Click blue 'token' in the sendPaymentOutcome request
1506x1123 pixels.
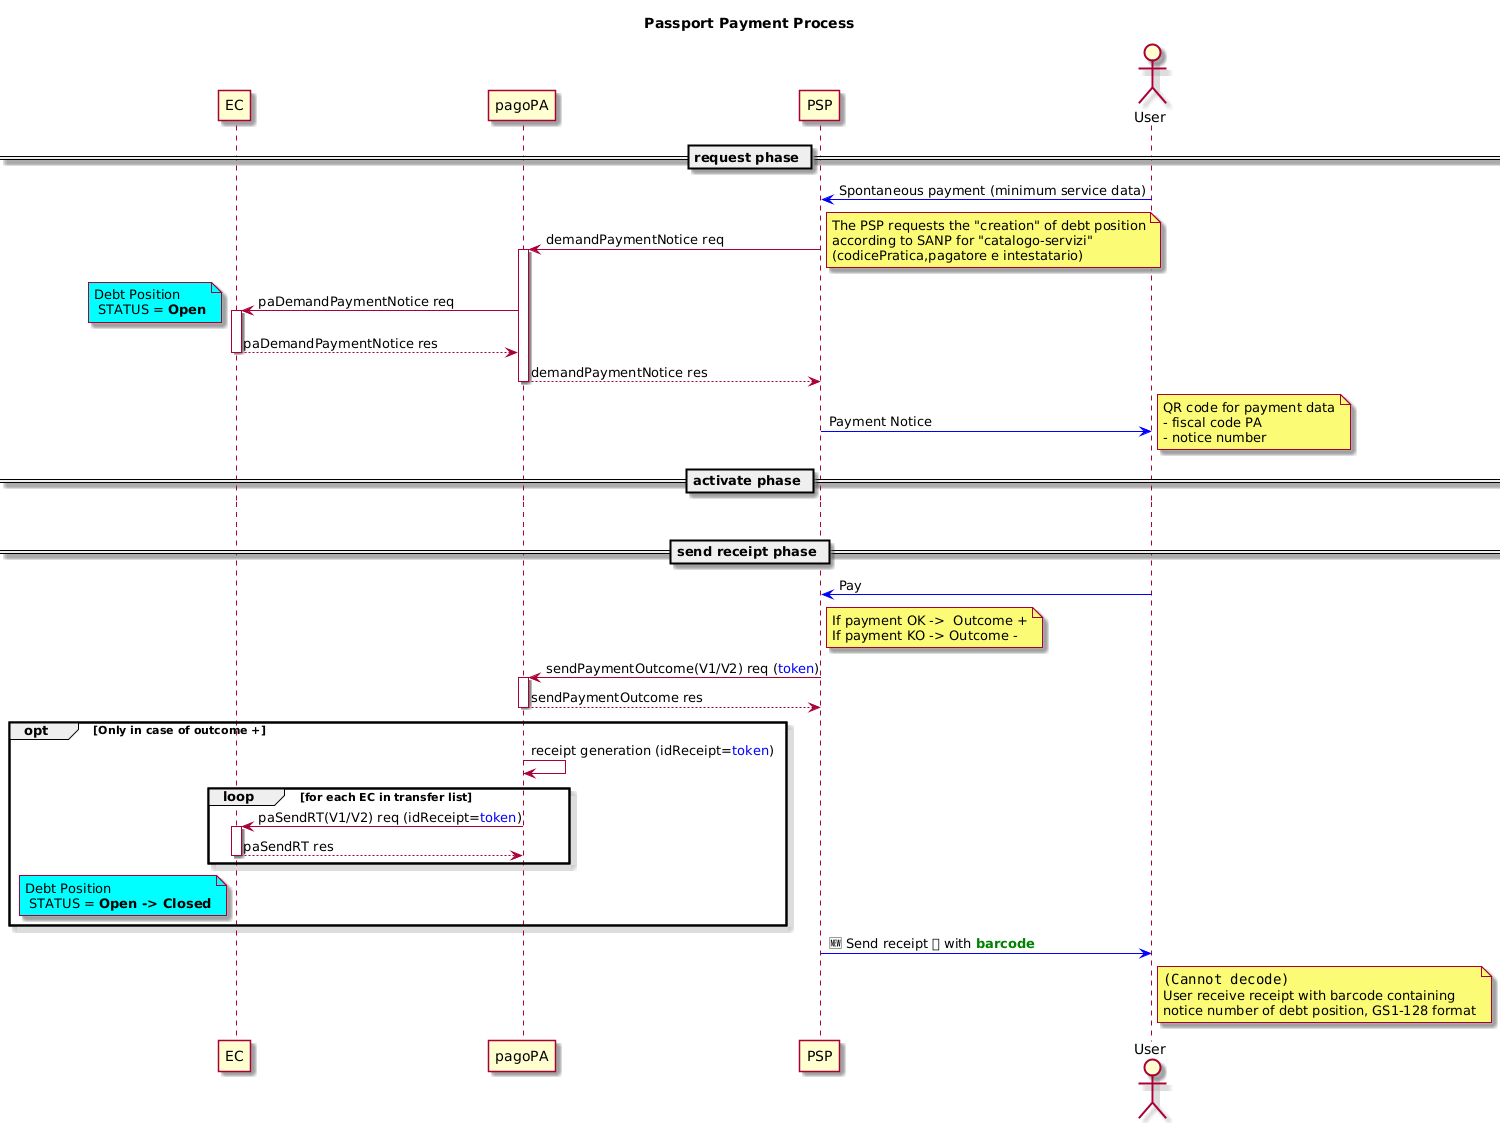tap(796, 669)
